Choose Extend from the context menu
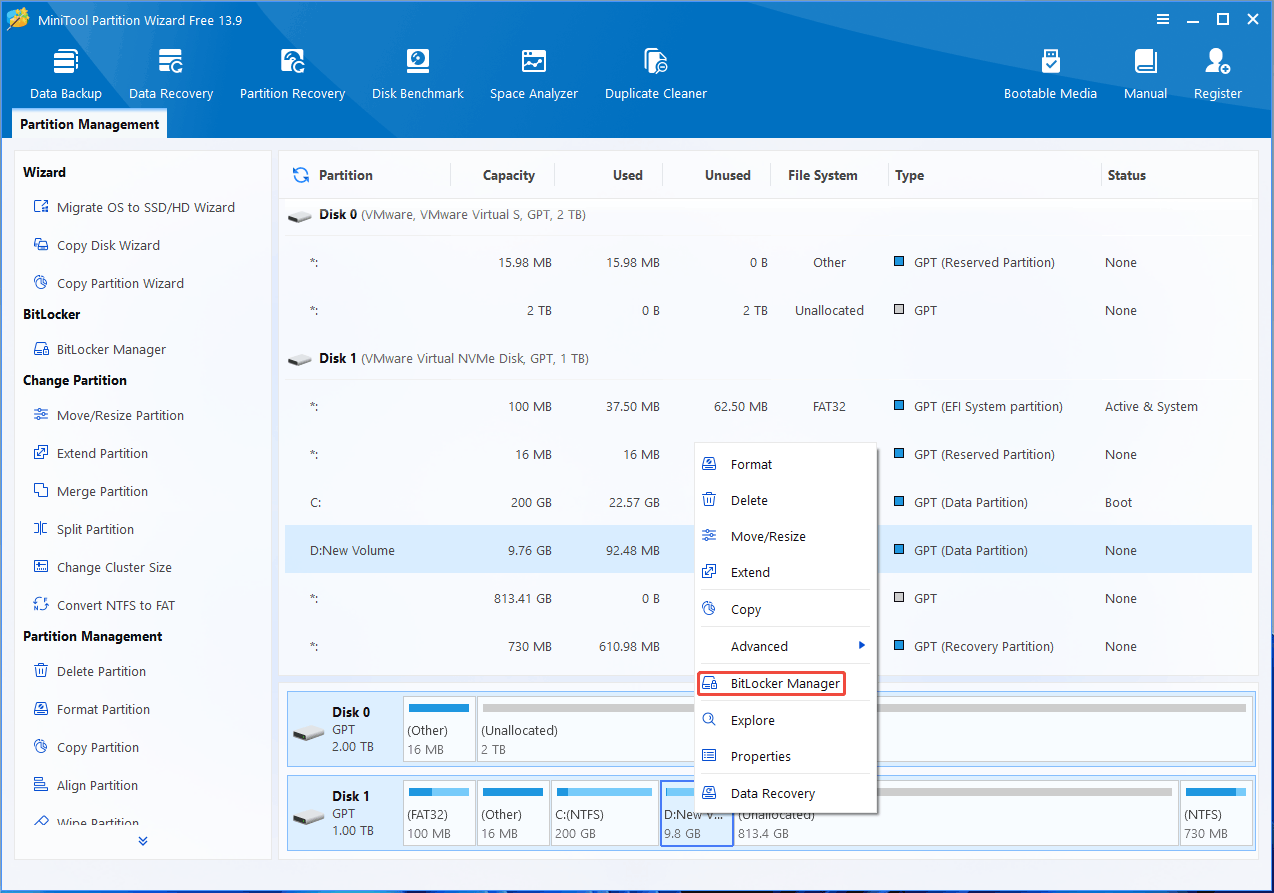 click(x=785, y=572)
